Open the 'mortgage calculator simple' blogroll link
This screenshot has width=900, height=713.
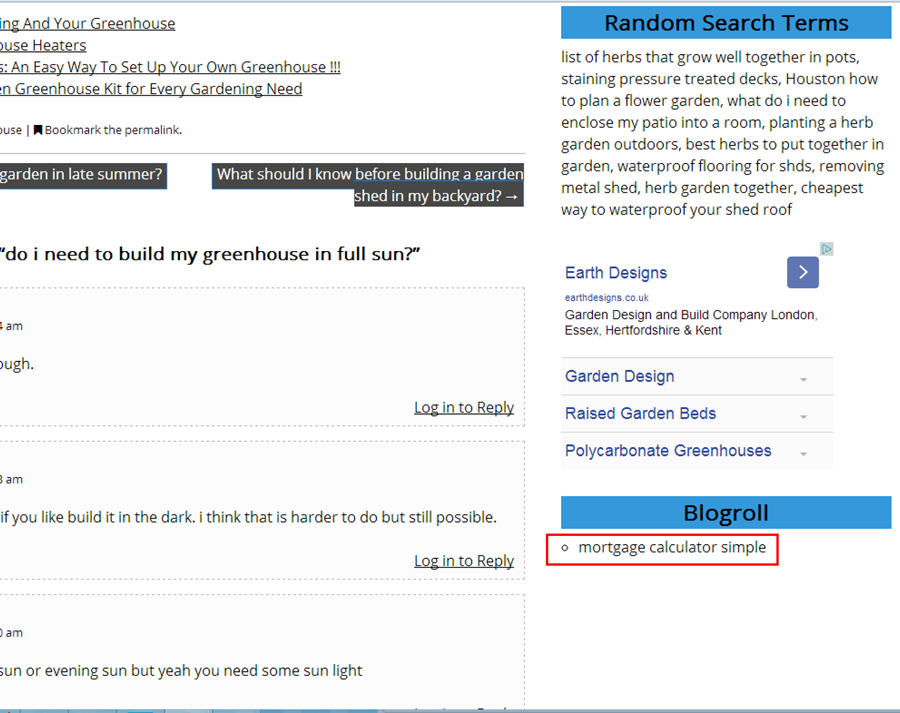pyautogui.click(x=672, y=548)
